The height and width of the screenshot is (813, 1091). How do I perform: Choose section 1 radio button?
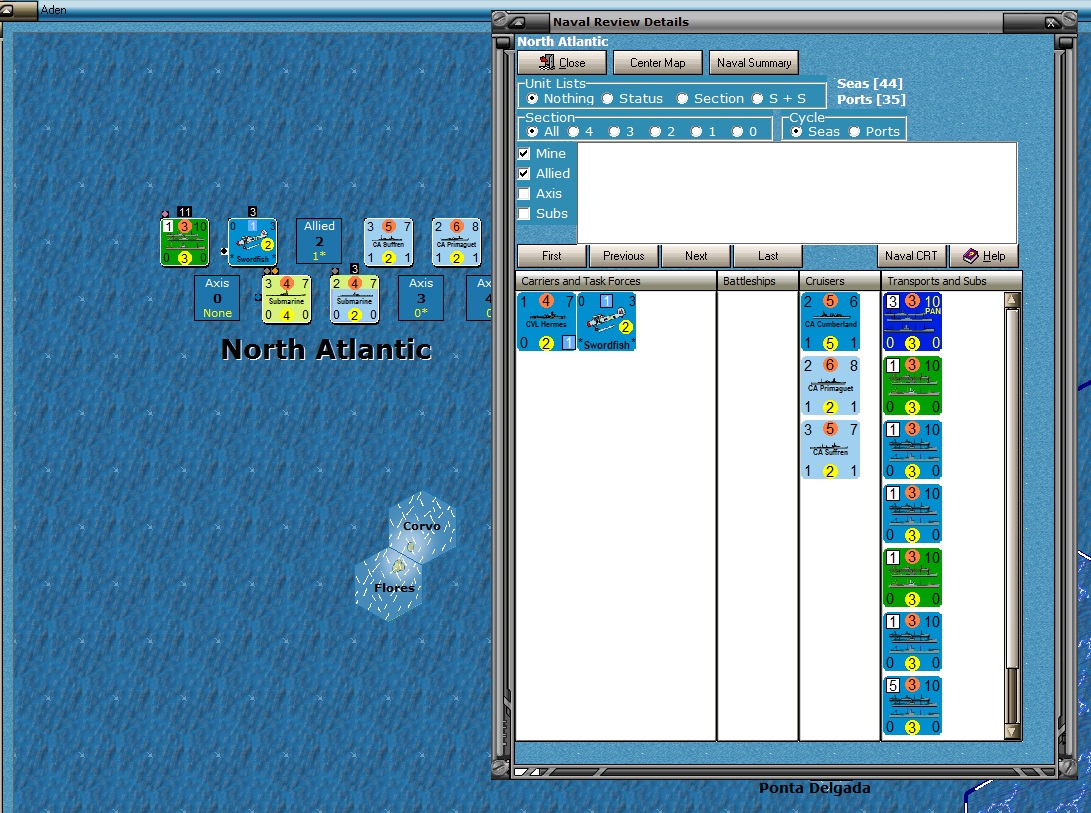click(703, 132)
